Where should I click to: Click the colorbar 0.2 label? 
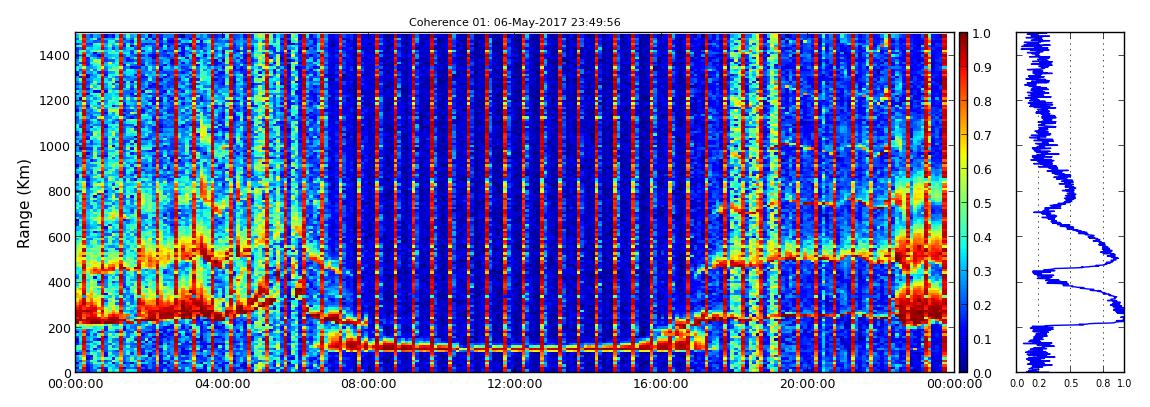click(x=982, y=305)
